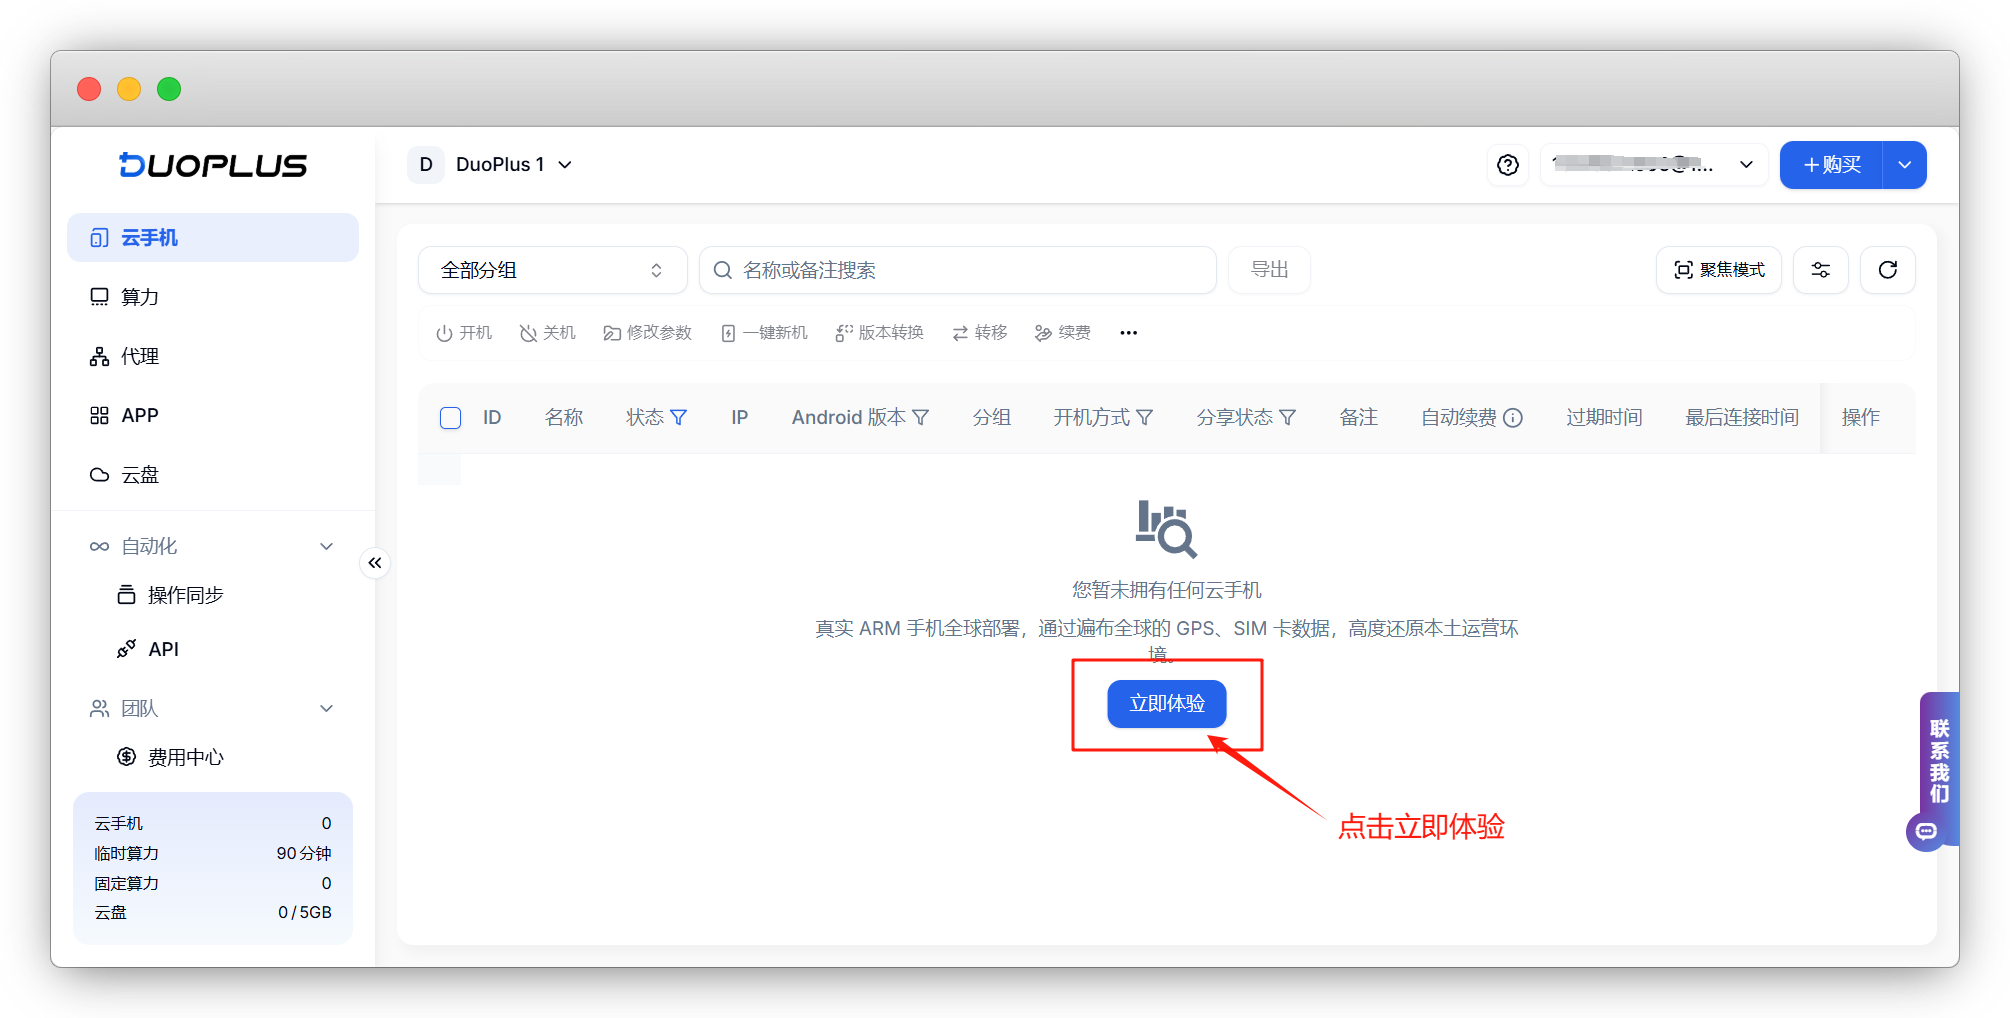Open the more actions ellipsis
Image resolution: width=2010 pixels, height=1018 pixels.
pyautogui.click(x=1129, y=333)
